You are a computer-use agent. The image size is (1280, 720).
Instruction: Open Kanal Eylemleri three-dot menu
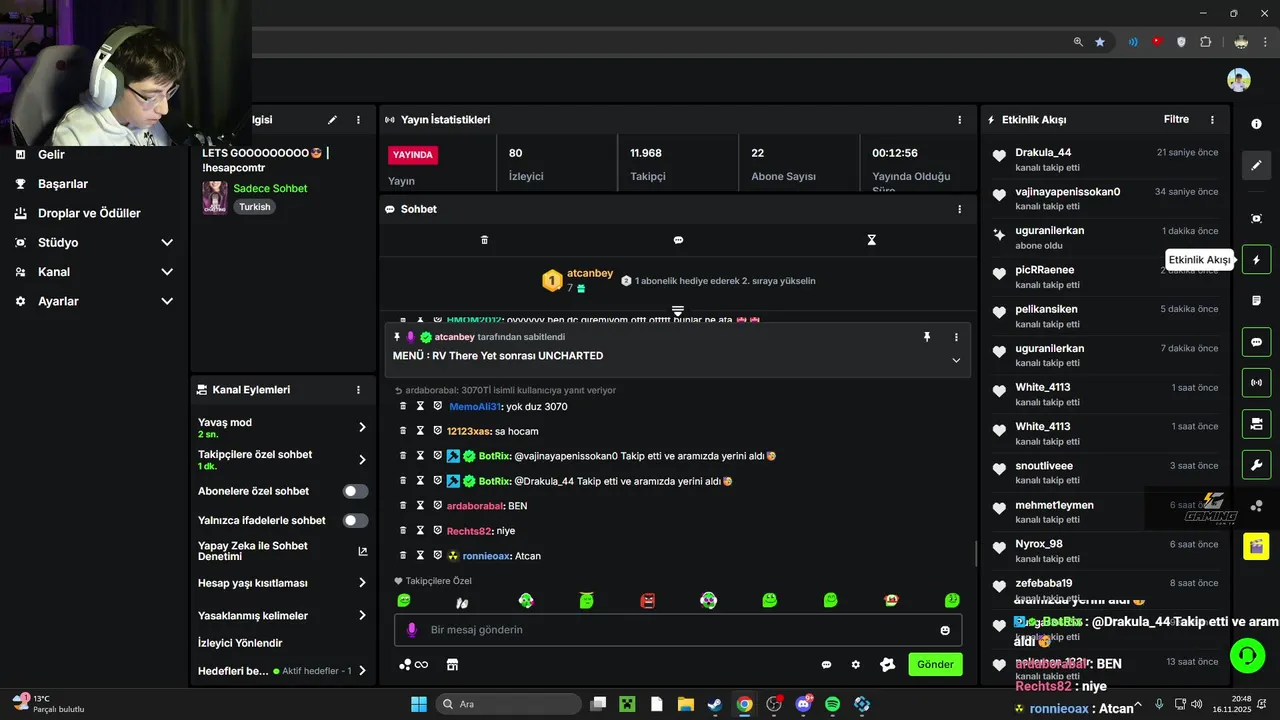358,390
